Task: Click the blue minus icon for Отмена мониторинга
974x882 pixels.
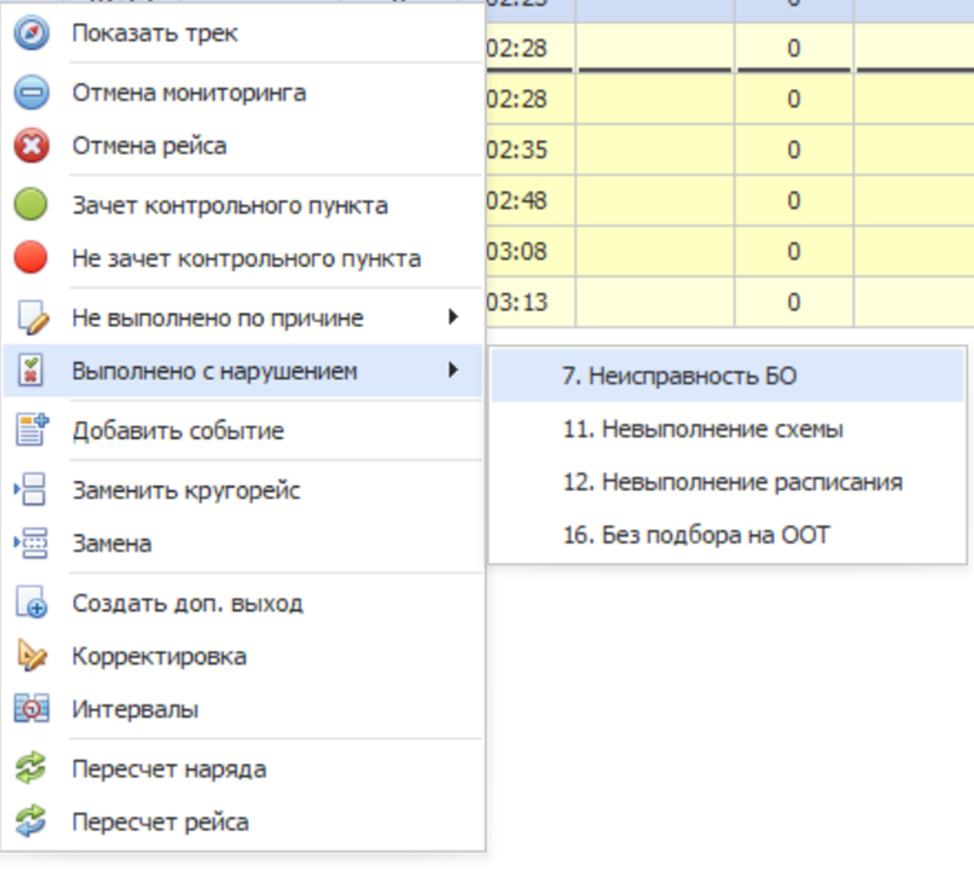Action: 31,93
